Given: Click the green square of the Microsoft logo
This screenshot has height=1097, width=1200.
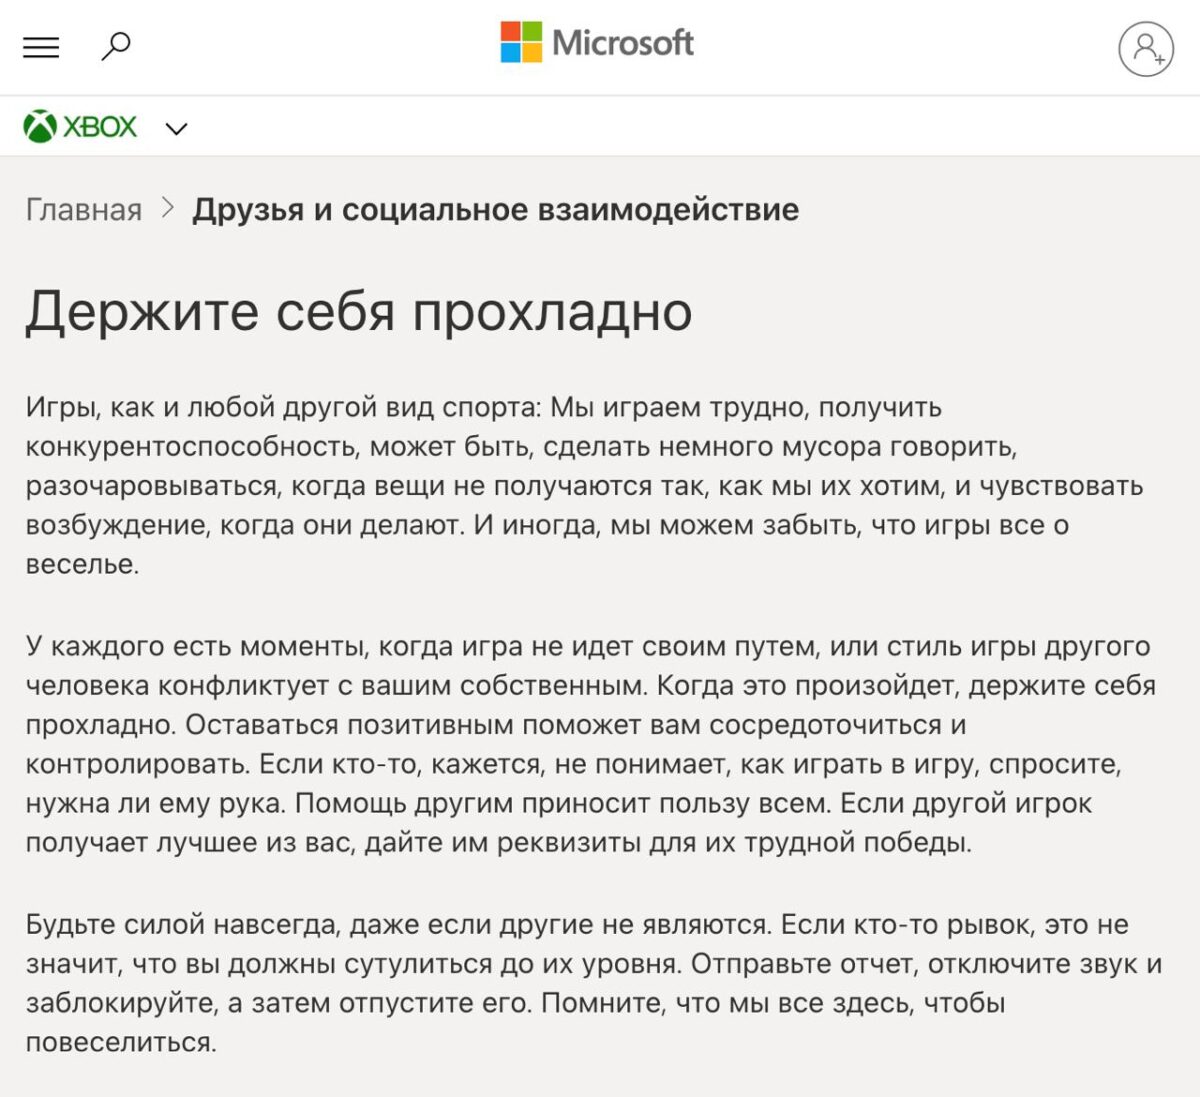Looking at the screenshot, I should coord(531,32).
